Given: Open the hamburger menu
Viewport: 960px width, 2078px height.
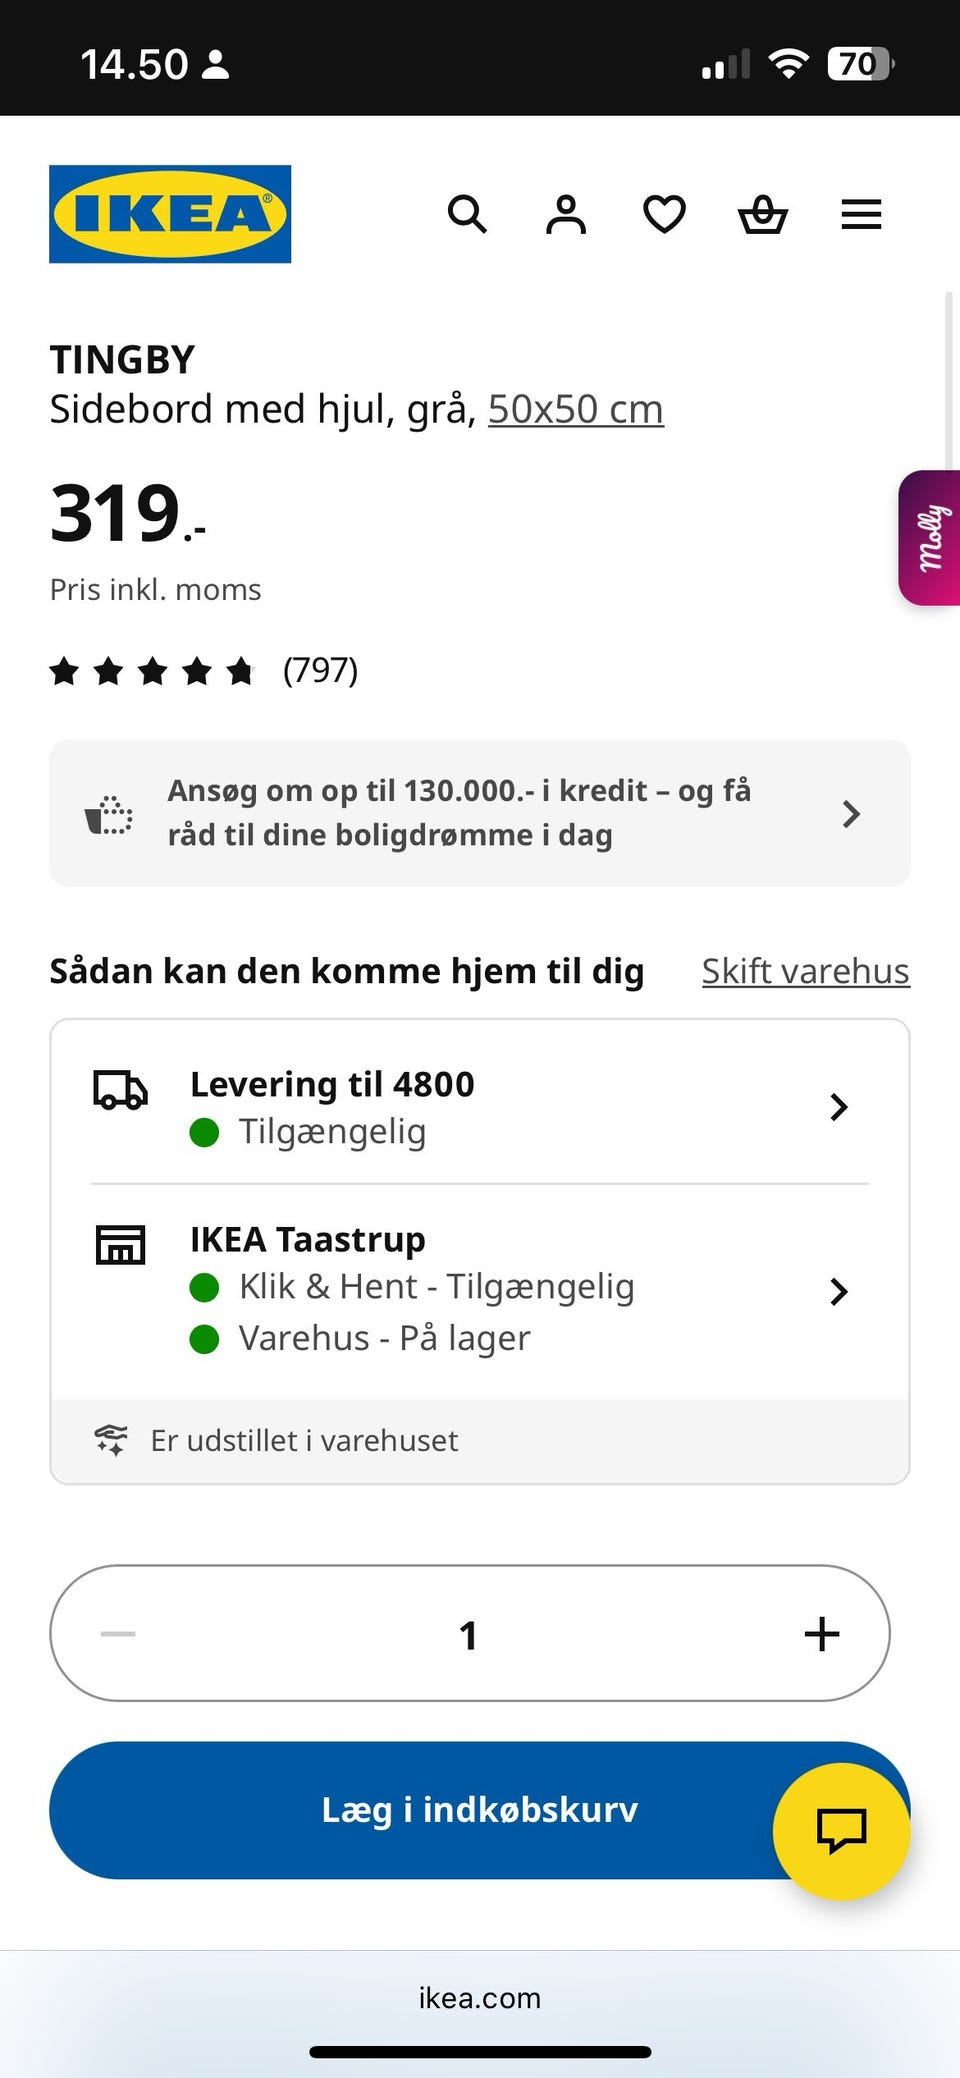Looking at the screenshot, I should tap(861, 214).
